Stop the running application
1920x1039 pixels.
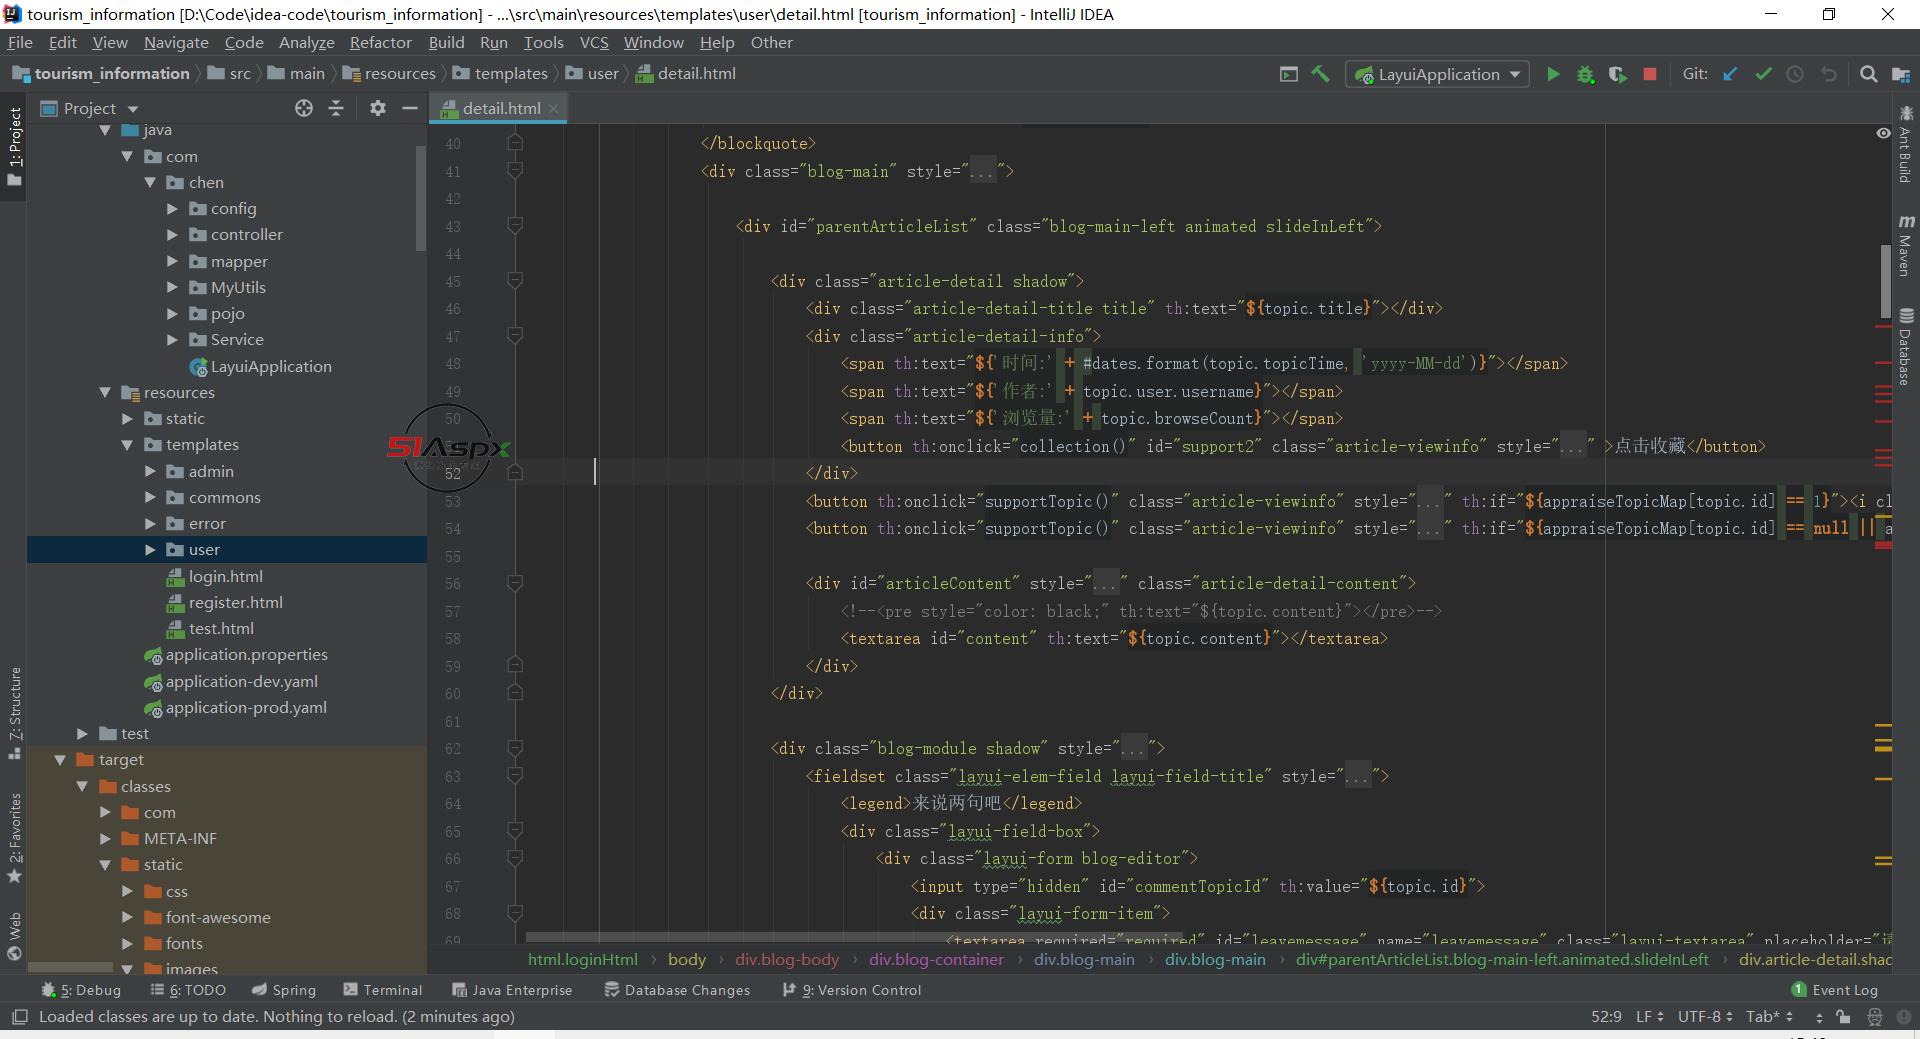1650,74
